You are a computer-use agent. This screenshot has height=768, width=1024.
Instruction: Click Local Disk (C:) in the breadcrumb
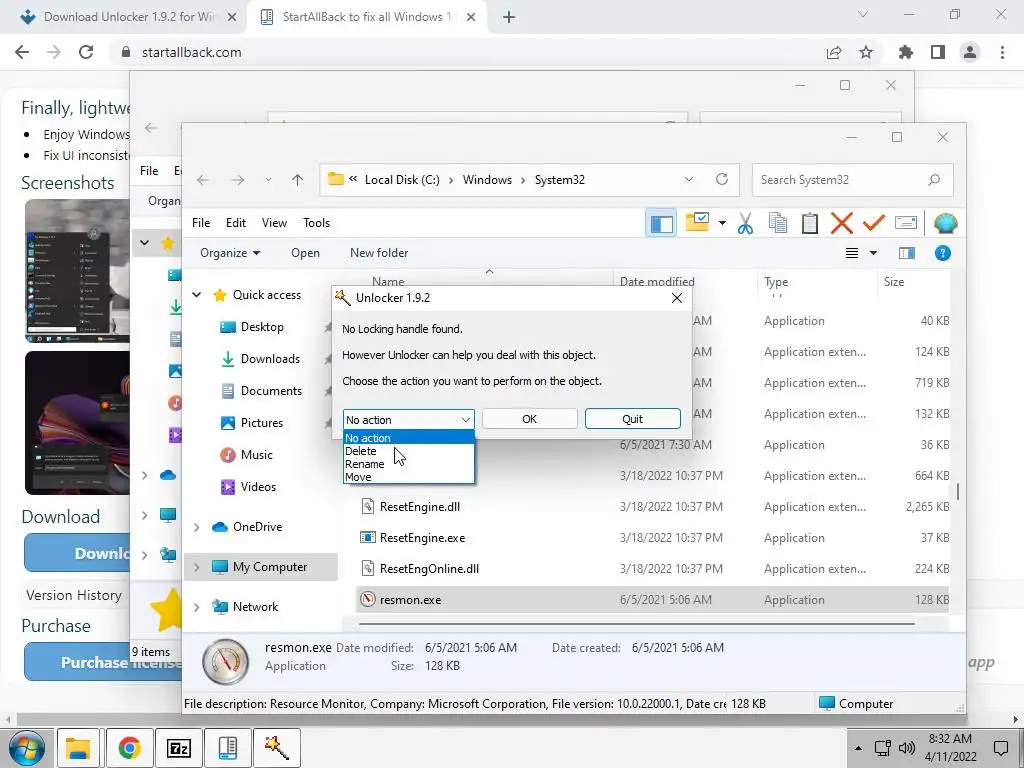pyautogui.click(x=402, y=180)
